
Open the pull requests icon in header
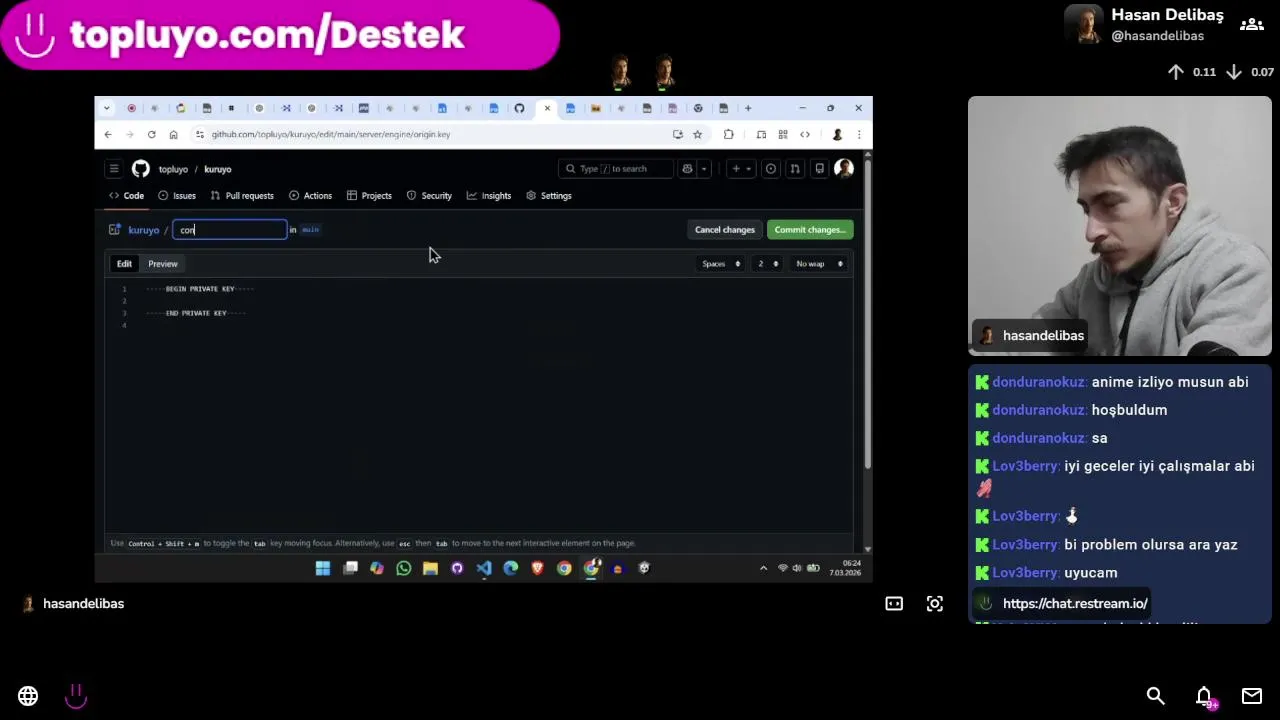(795, 169)
